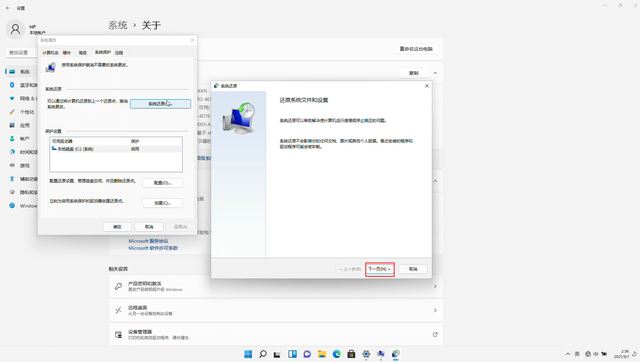640x362 pixels.
Task: Open the Microsoft Services Agreement link
Action: [148, 241]
